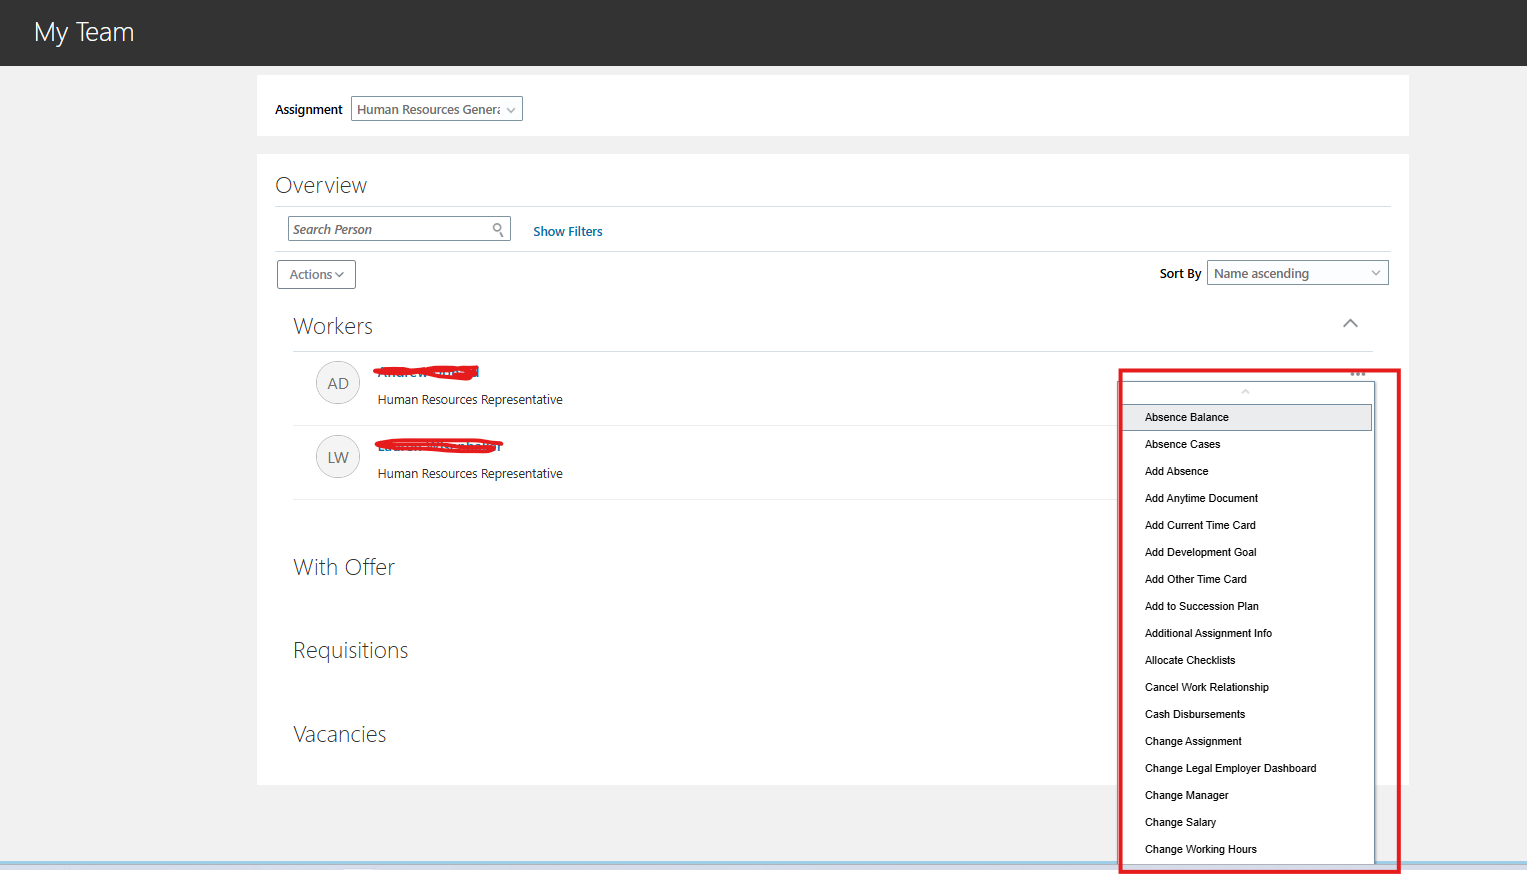Select Change Working Hours

click(1200, 848)
